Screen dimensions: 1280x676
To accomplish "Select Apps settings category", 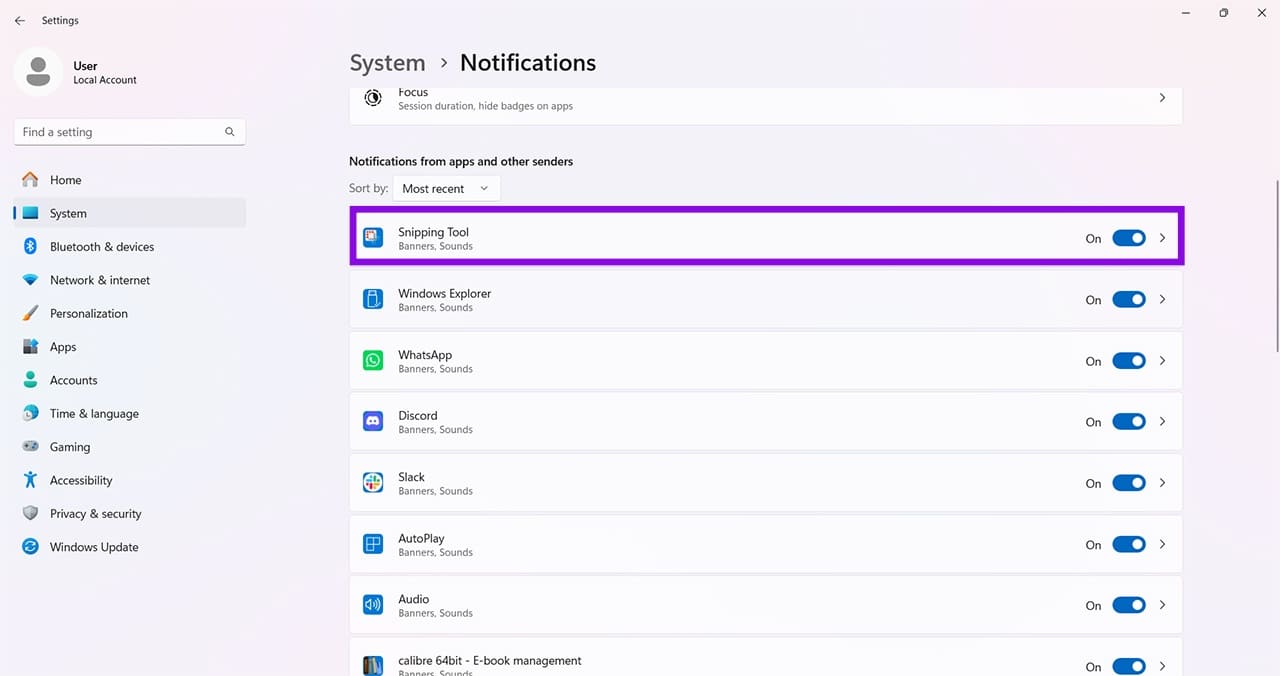I will click(x=130, y=347).
